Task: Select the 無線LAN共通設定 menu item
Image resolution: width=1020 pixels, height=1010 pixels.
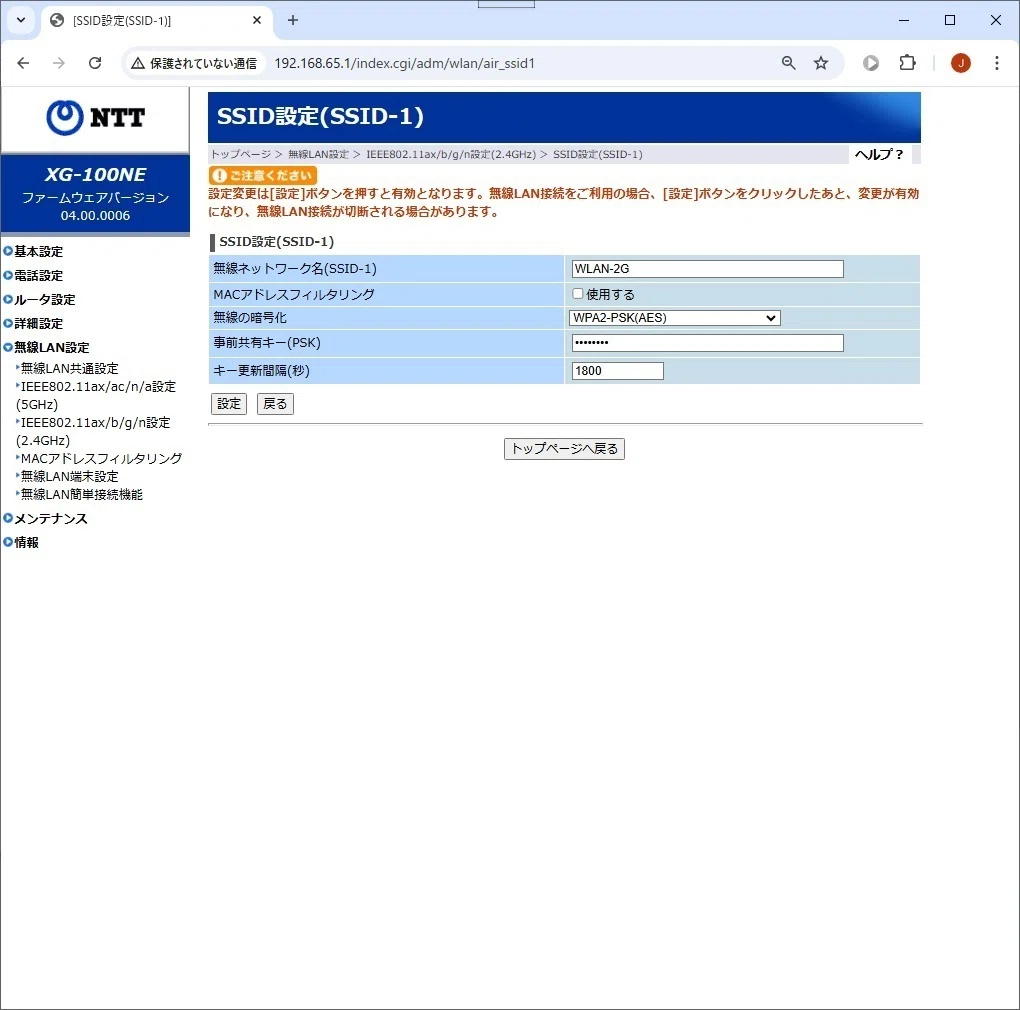Action: 70,368
